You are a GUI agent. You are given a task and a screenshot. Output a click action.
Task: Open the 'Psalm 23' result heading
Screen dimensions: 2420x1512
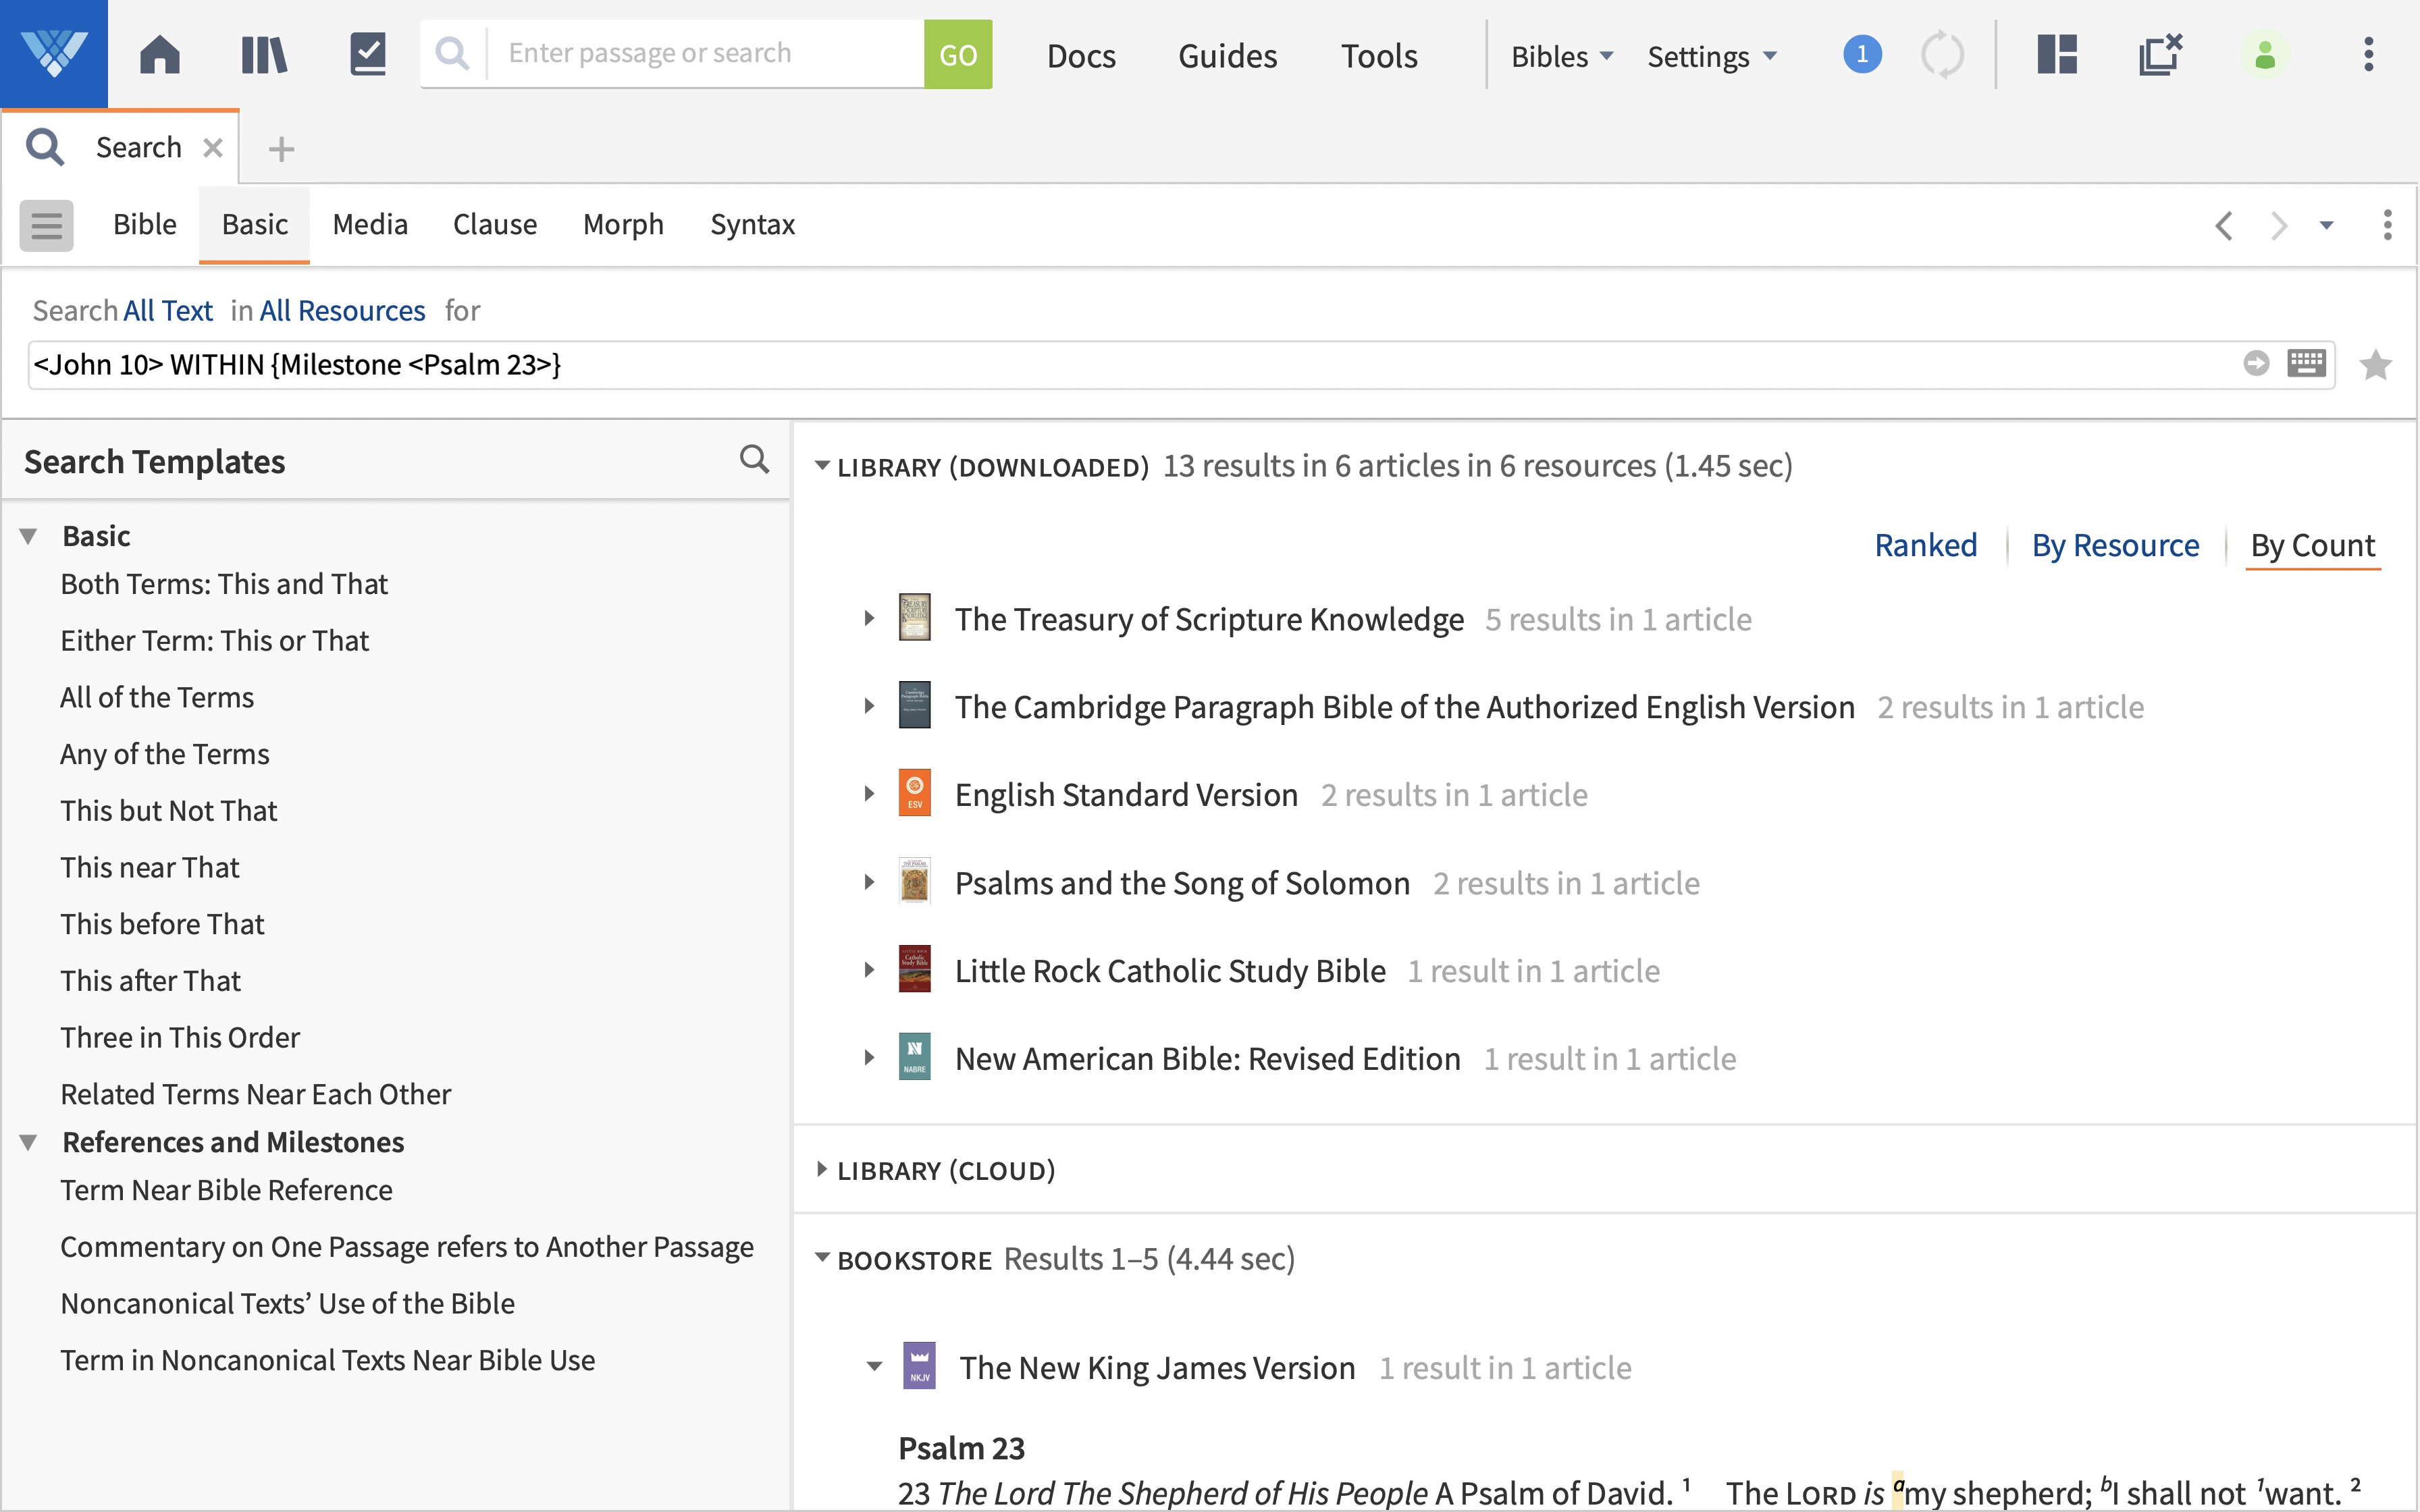(961, 1448)
